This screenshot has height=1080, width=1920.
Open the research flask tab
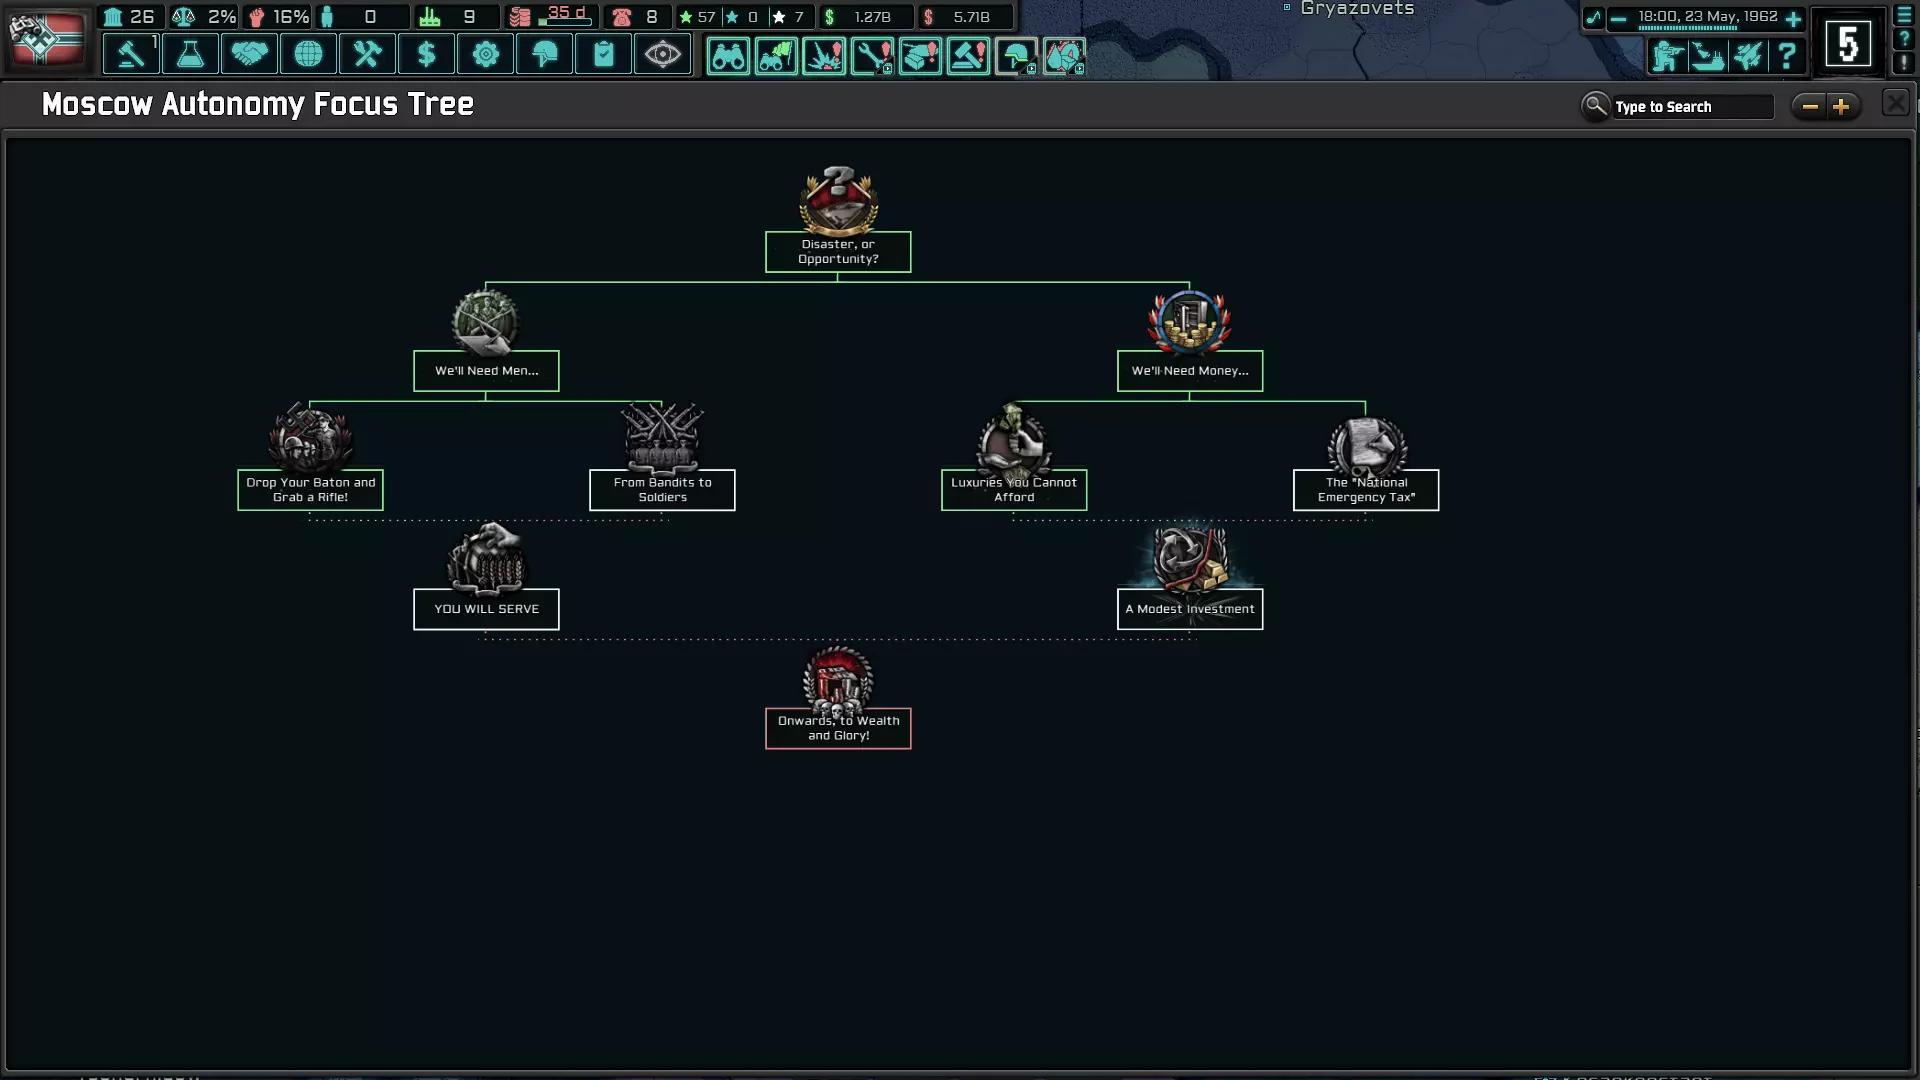190,54
